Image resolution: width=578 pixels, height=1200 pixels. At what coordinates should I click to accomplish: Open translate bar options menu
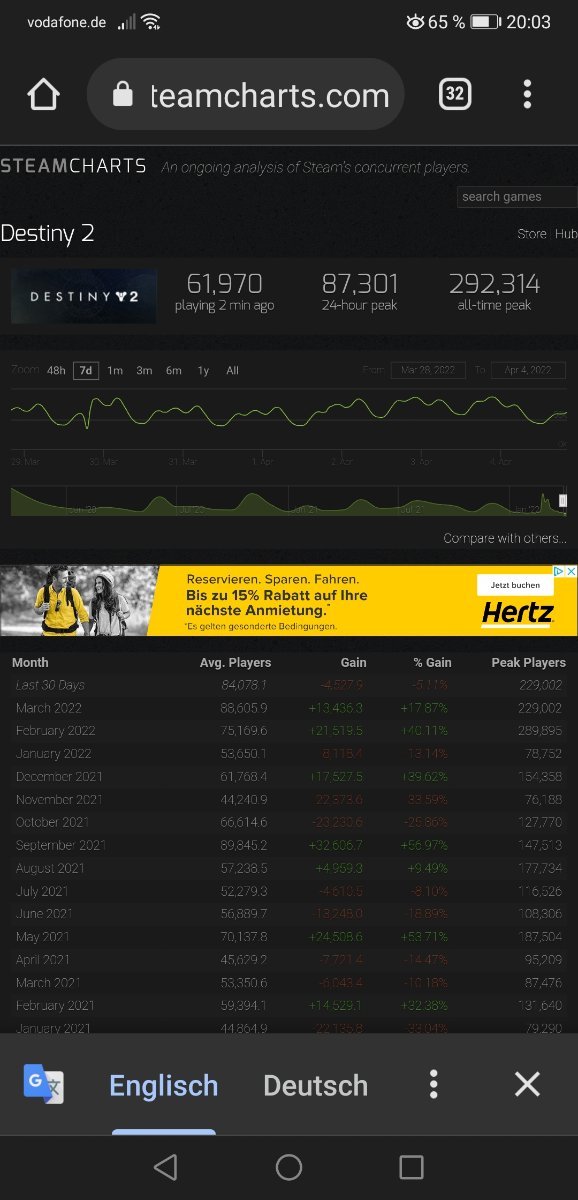click(x=433, y=1084)
